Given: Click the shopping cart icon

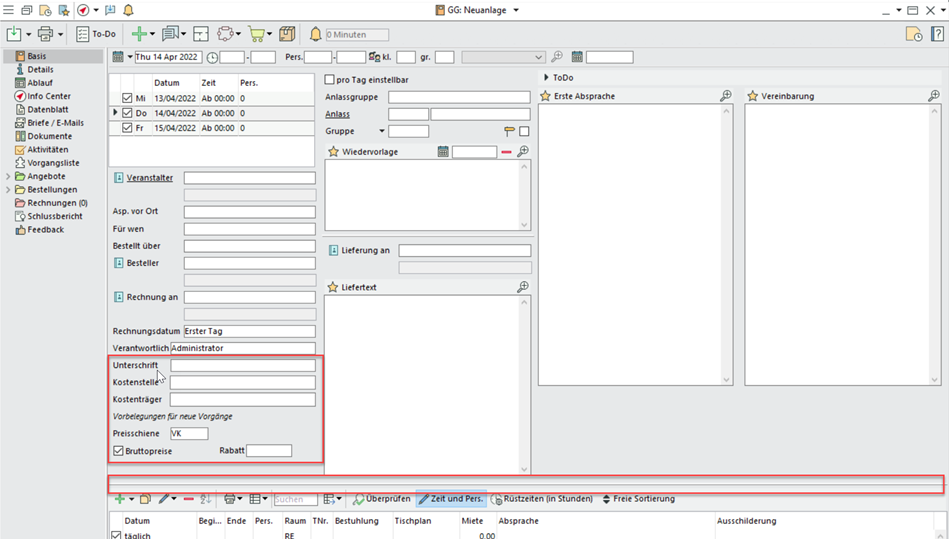Looking at the screenshot, I should click(257, 34).
